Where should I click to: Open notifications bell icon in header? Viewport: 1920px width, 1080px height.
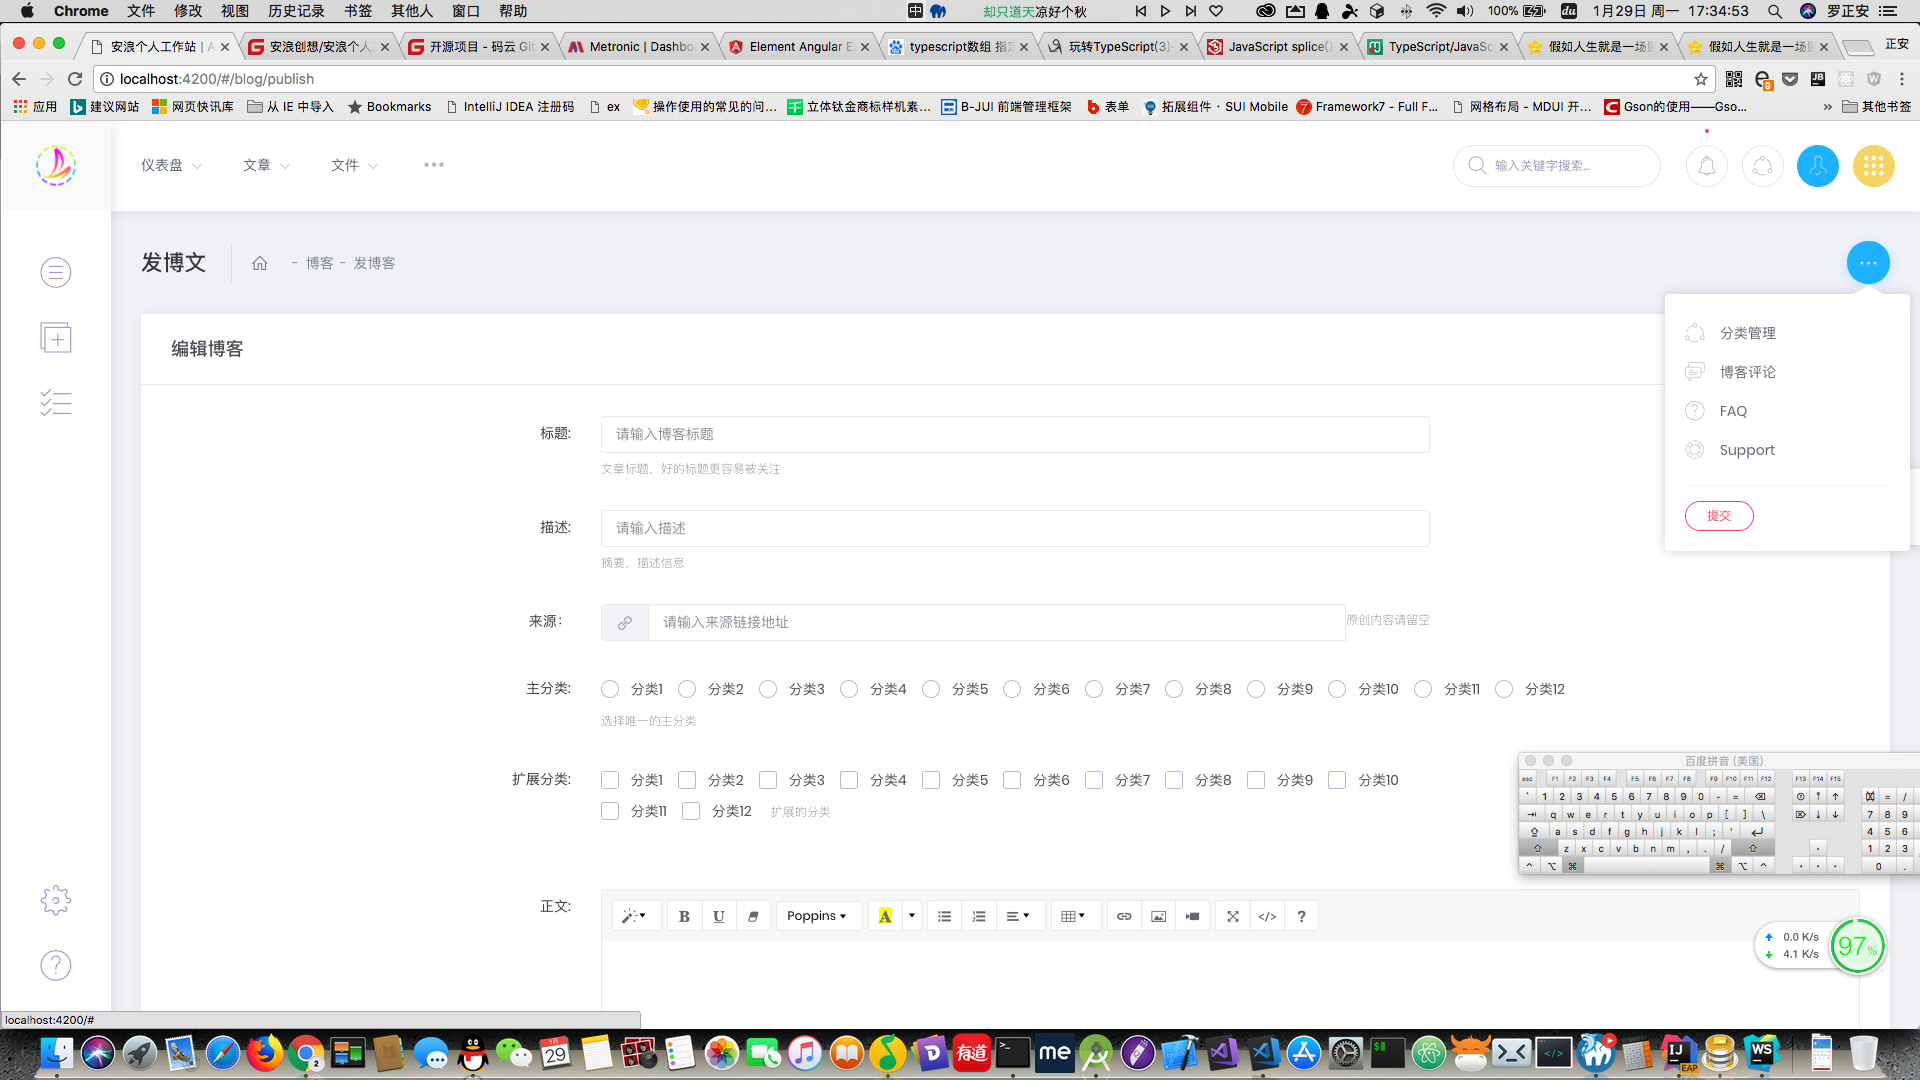click(x=1707, y=166)
